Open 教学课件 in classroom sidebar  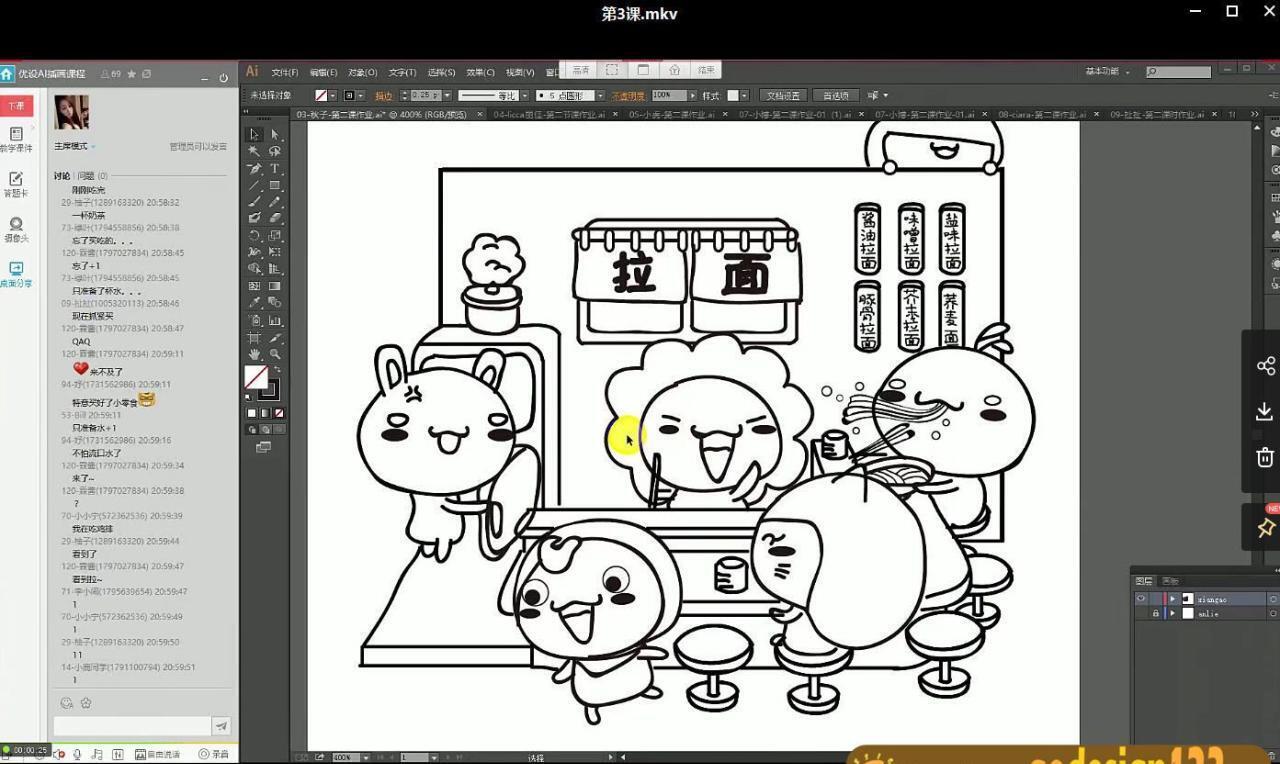(16, 140)
